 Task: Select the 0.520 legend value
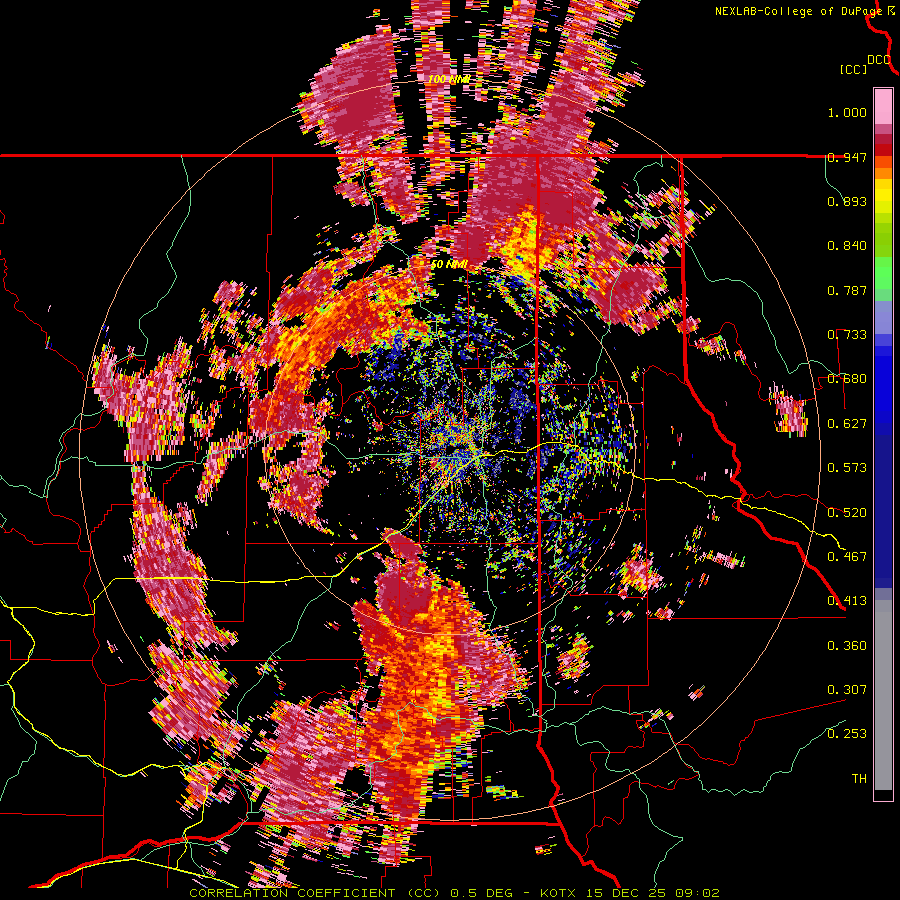click(x=847, y=513)
